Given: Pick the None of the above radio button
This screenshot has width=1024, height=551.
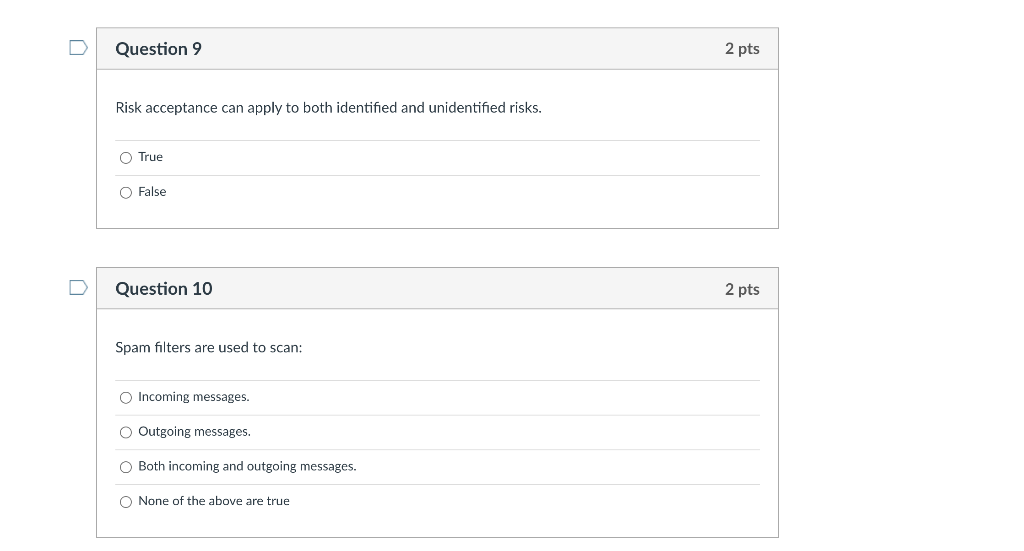Looking at the screenshot, I should [126, 502].
